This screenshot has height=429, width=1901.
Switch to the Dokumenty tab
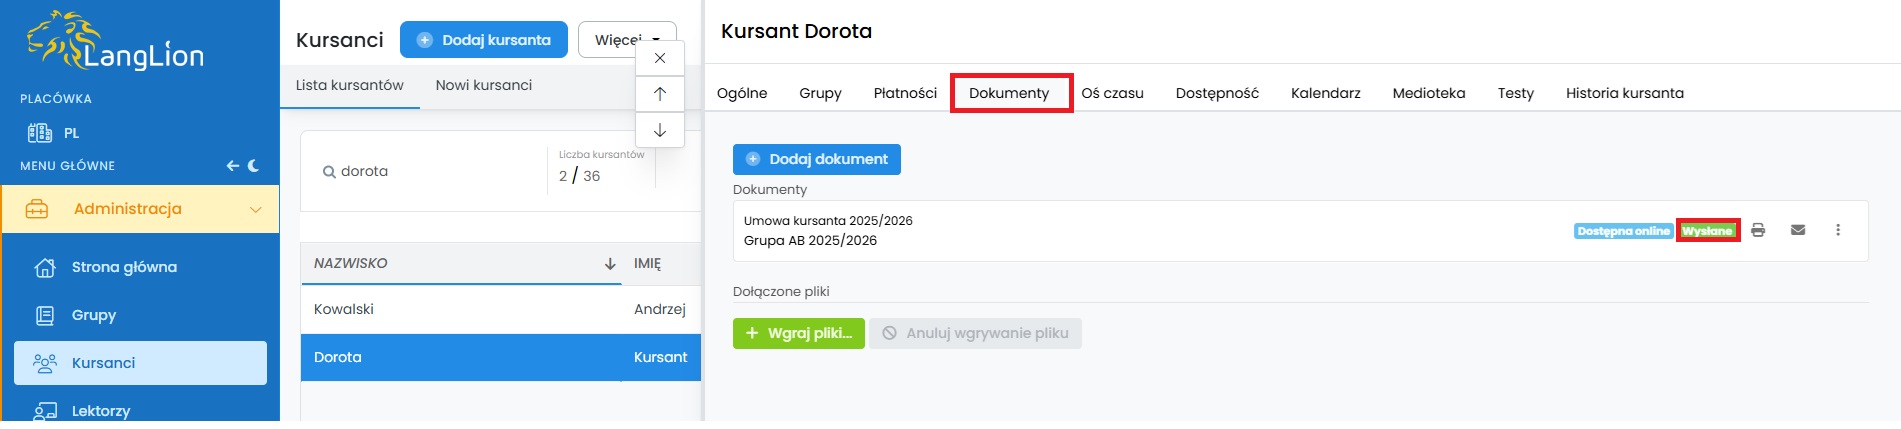(x=1009, y=93)
